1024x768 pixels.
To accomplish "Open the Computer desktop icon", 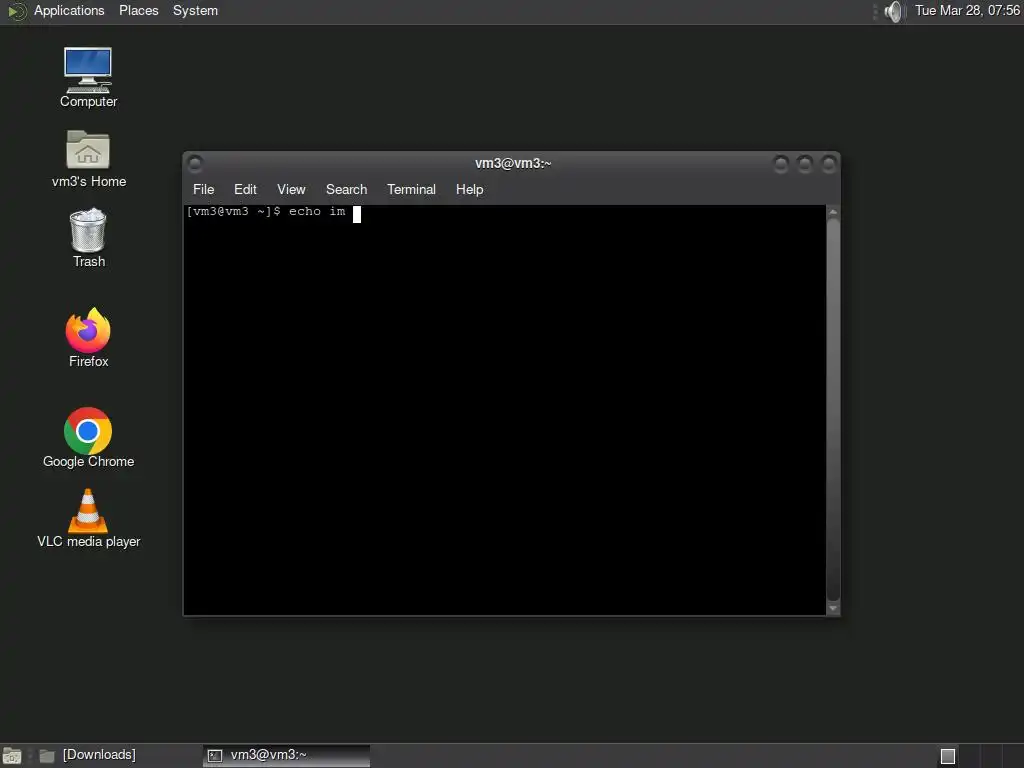I will [88, 77].
